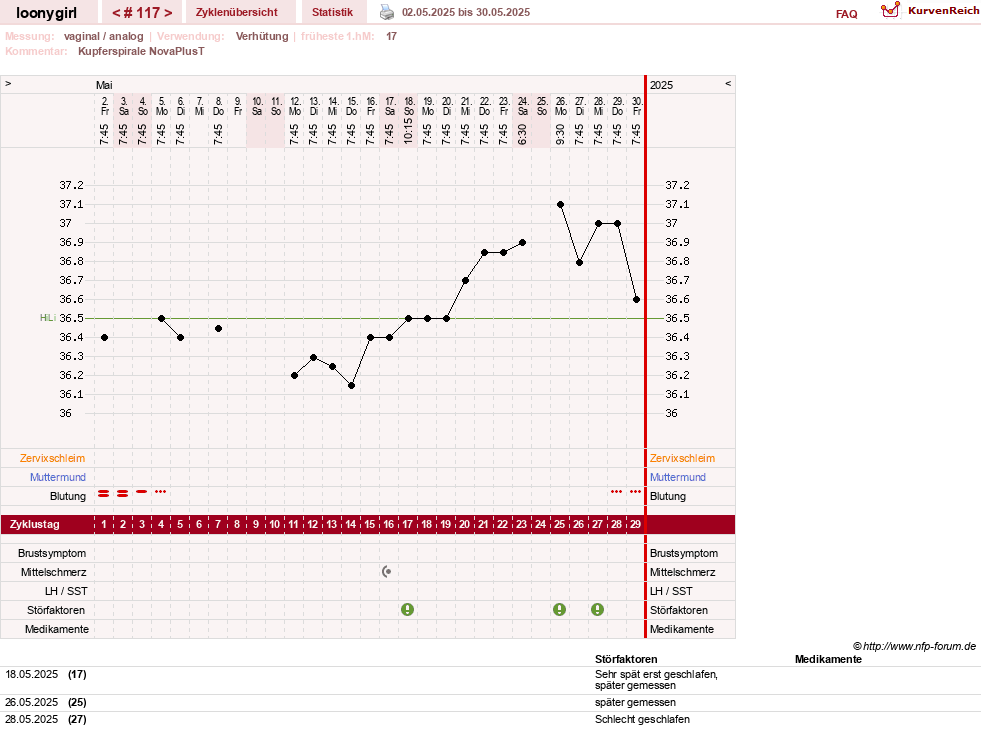Viewport: 981px width, 752px height.
Task: Click the nfp-forum.de copyright link
Action: [914, 646]
